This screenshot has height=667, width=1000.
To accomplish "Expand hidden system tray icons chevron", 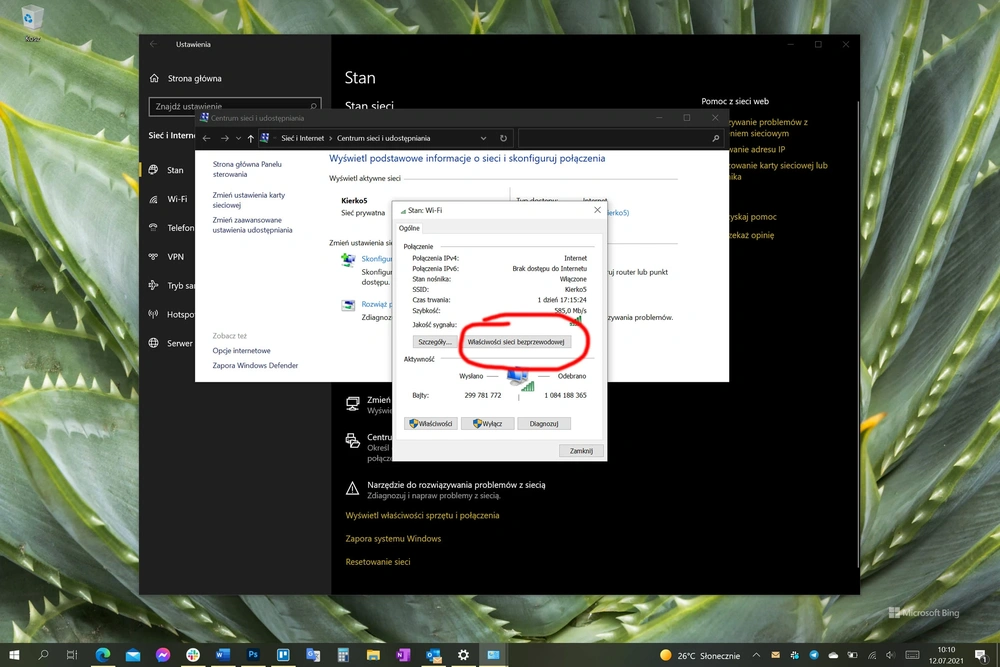I will click(x=756, y=655).
